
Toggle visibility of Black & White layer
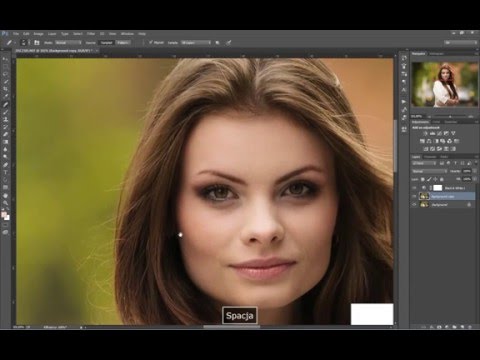[414, 188]
